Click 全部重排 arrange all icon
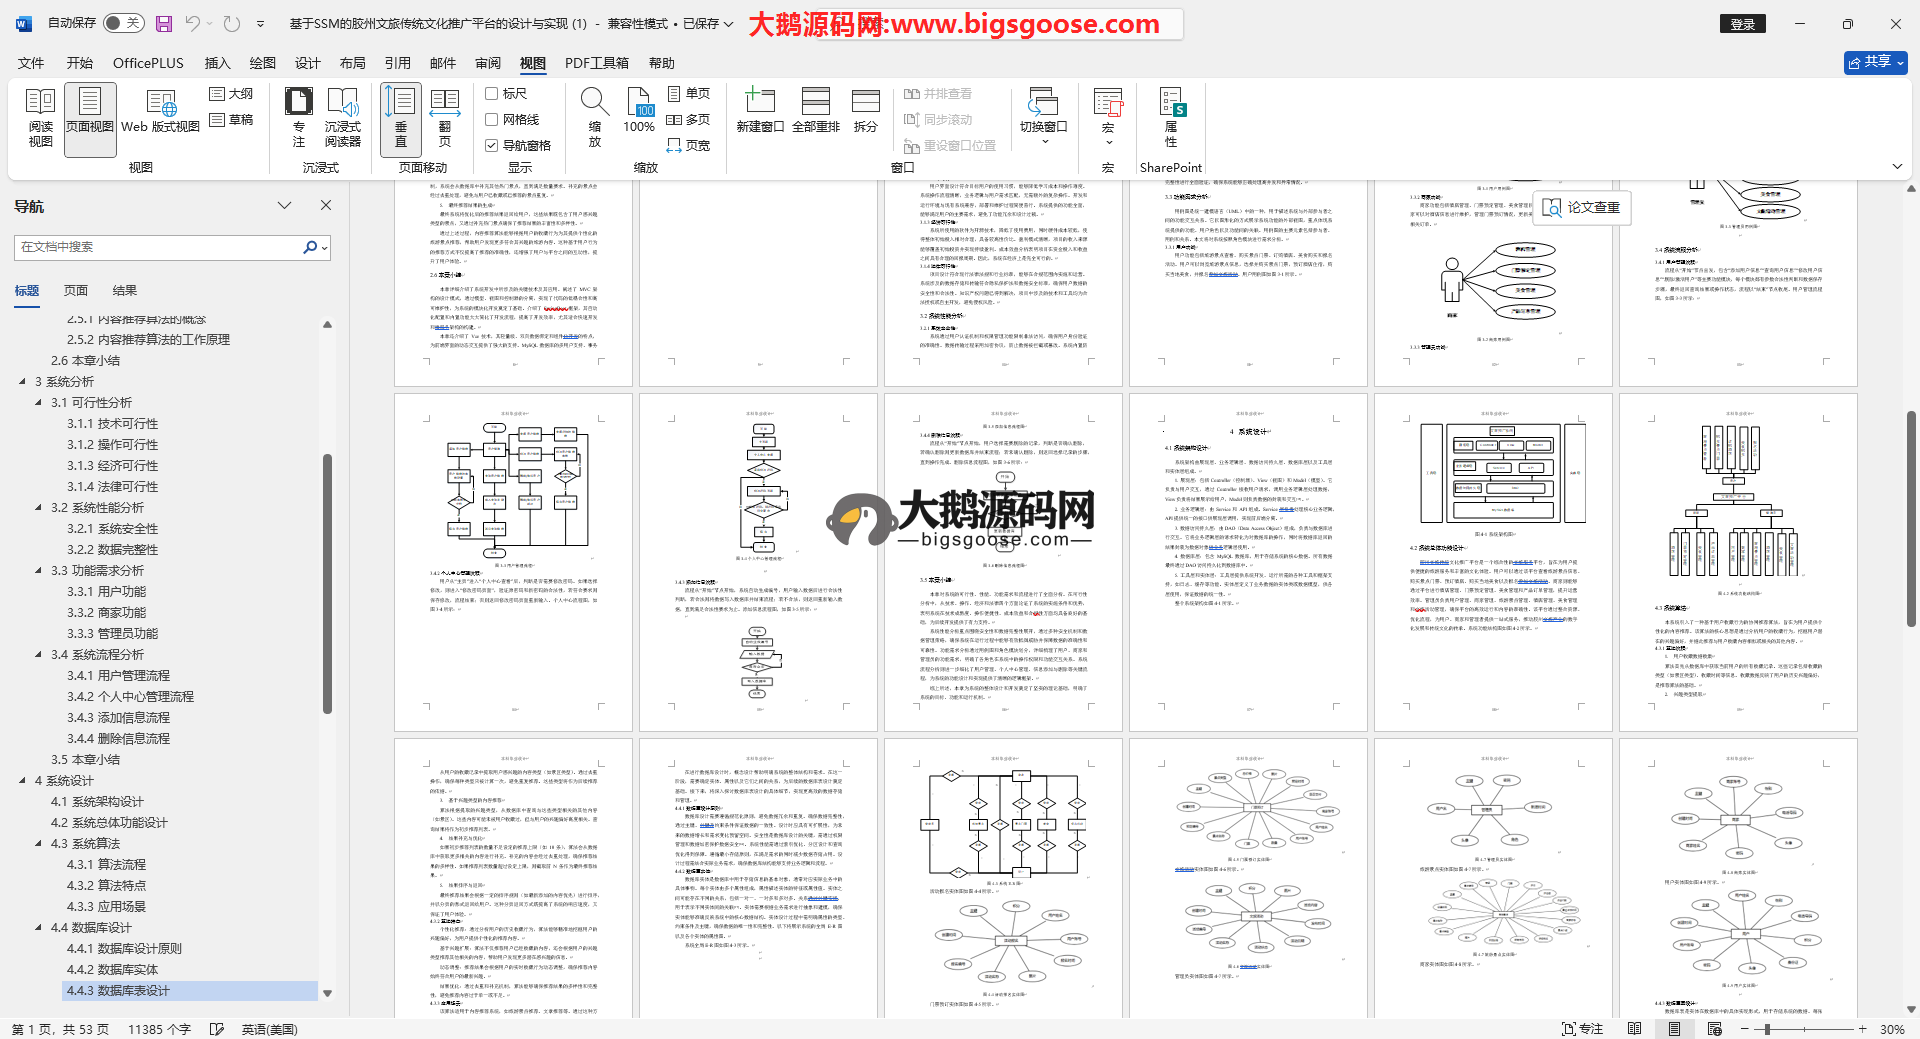This screenshot has height=1039, width=1920. click(815, 112)
